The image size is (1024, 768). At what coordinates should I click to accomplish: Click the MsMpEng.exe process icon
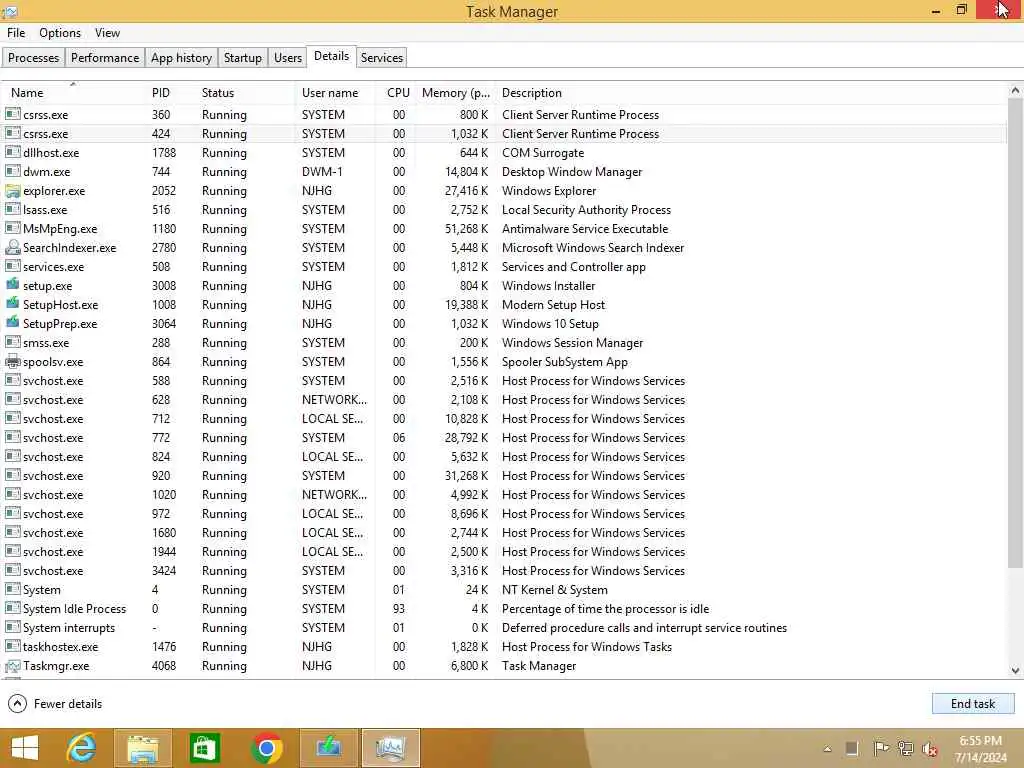click(12, 229)
